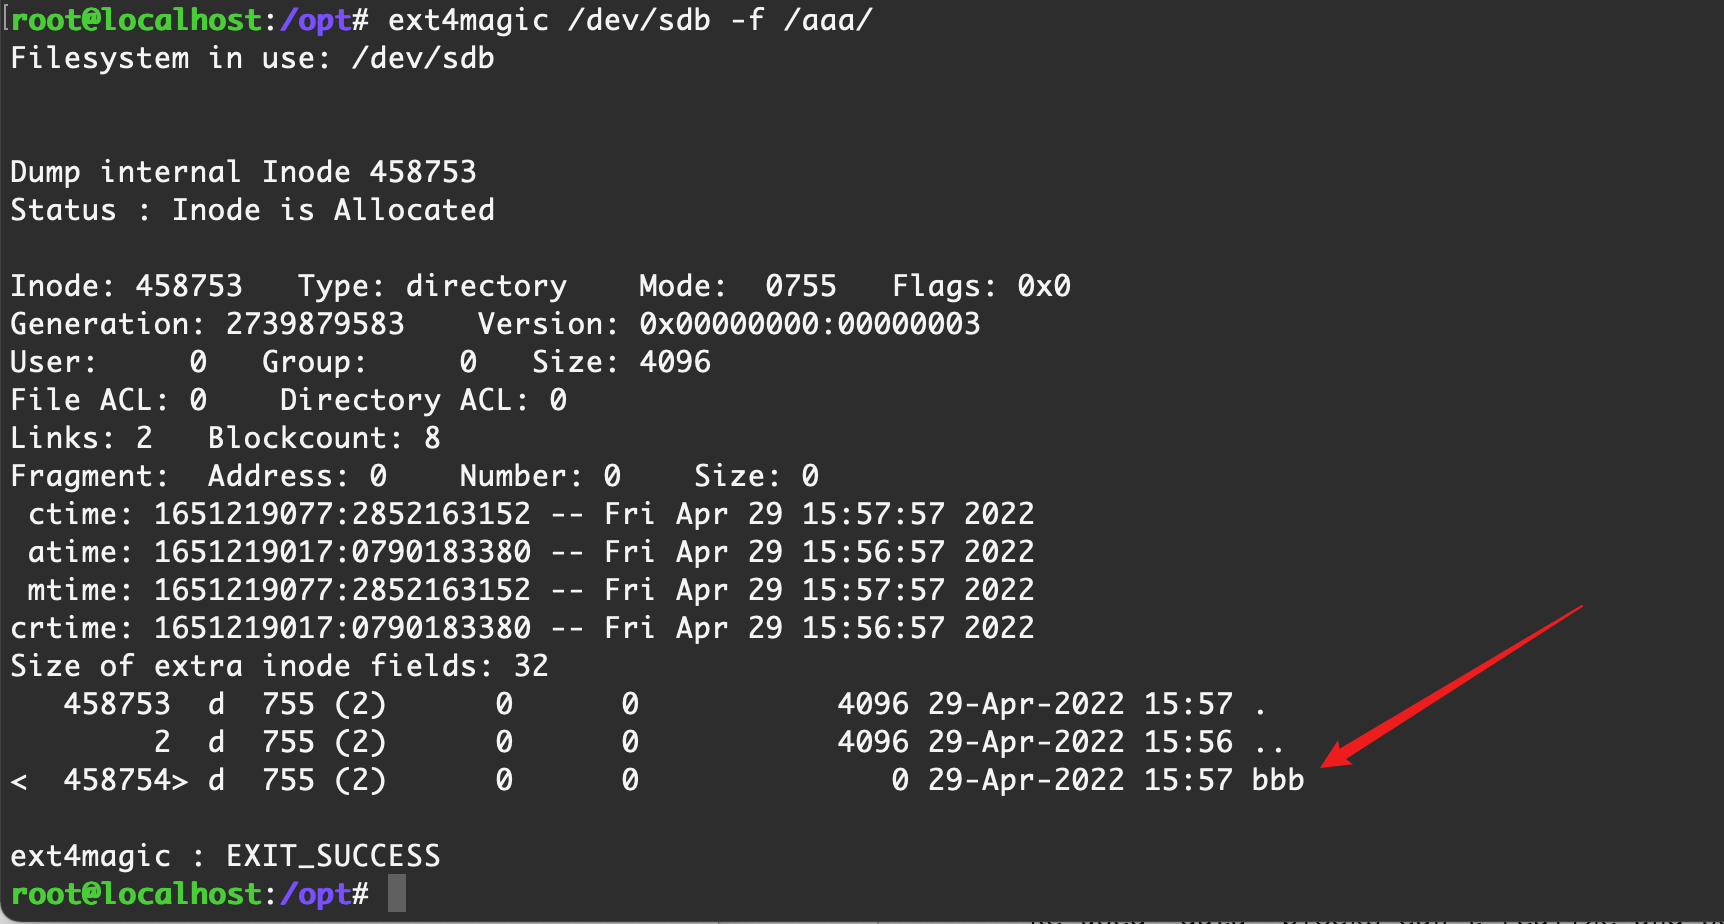
Task: Click the parent directory .. entry
Action: point(1269,742)
